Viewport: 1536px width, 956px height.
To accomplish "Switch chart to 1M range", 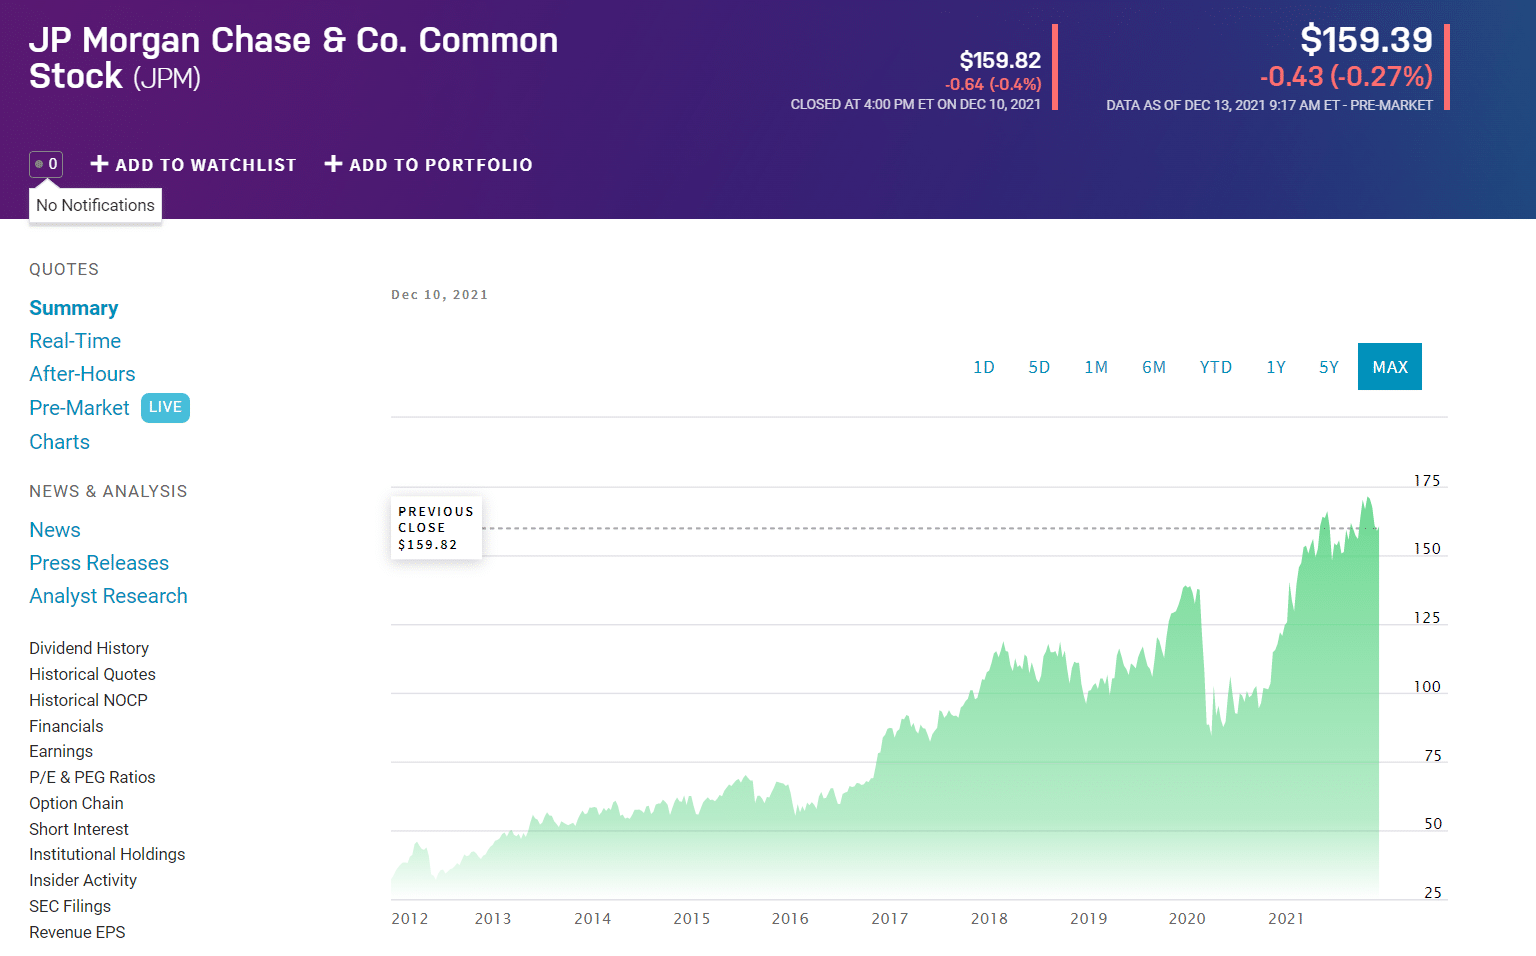I will click(x=1096, y=367).
